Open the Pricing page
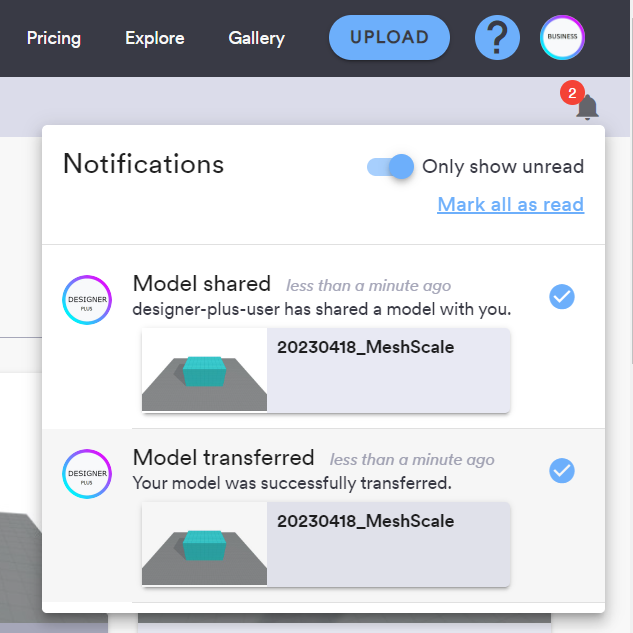This screenshot has height=633, width=633. pos(54,38)
